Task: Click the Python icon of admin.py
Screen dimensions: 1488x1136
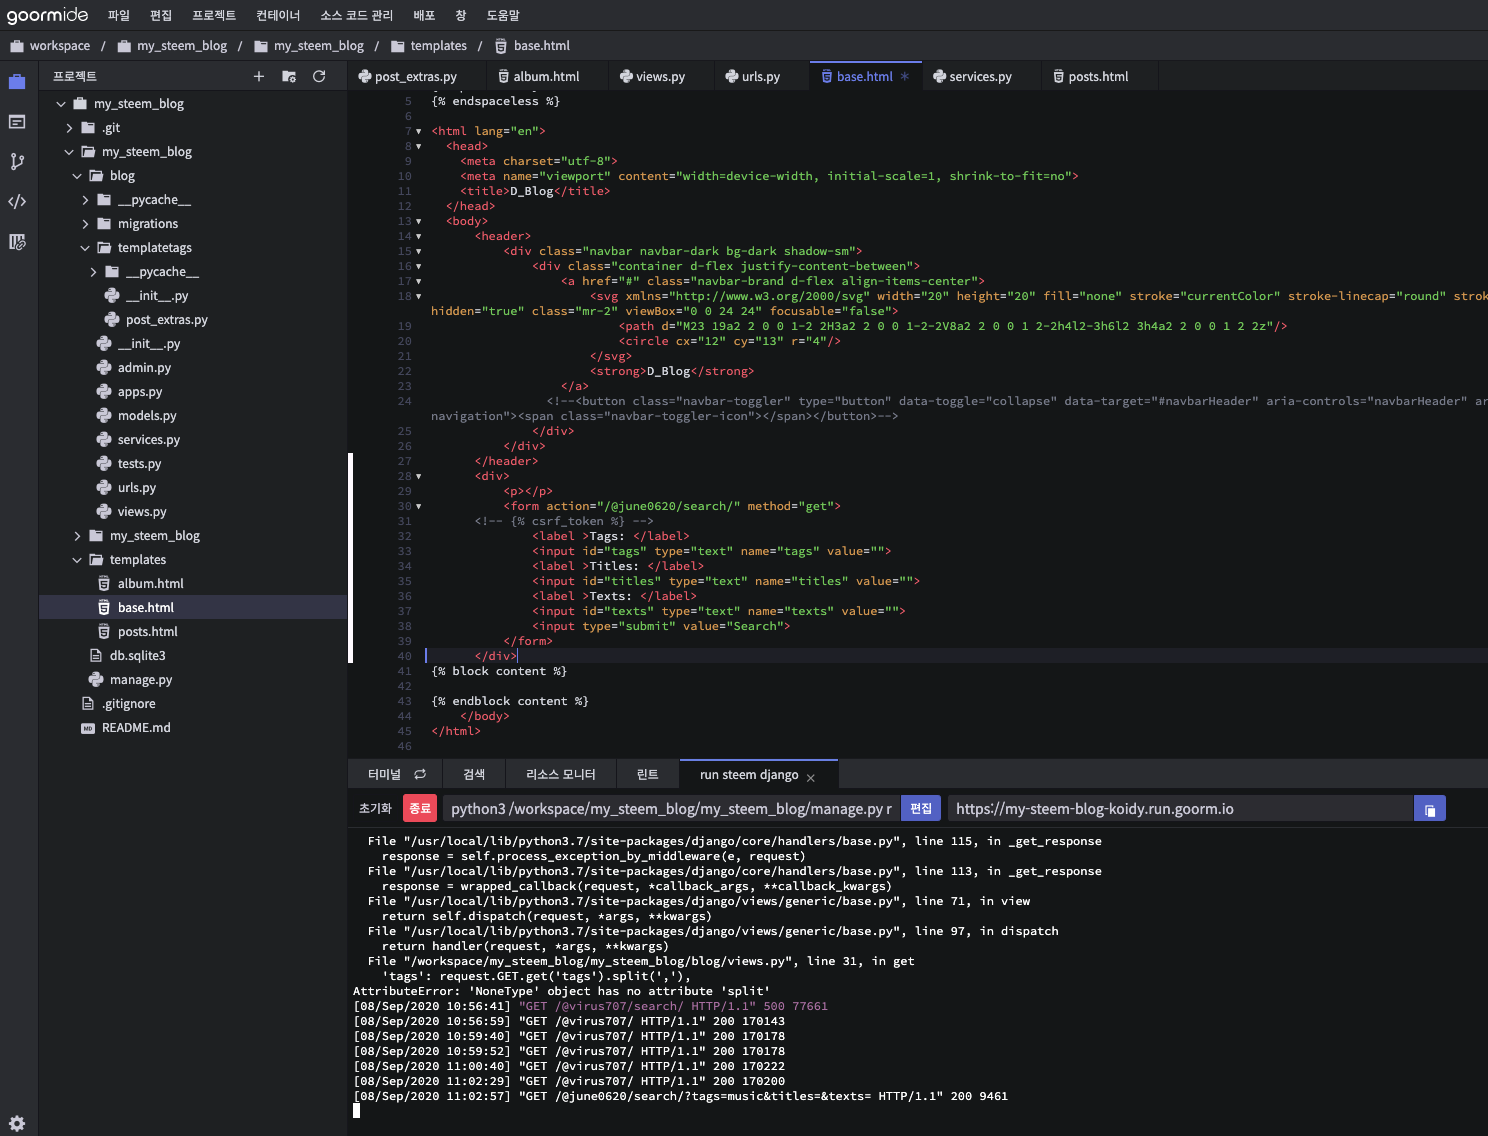Action: [x=104, y=367]
